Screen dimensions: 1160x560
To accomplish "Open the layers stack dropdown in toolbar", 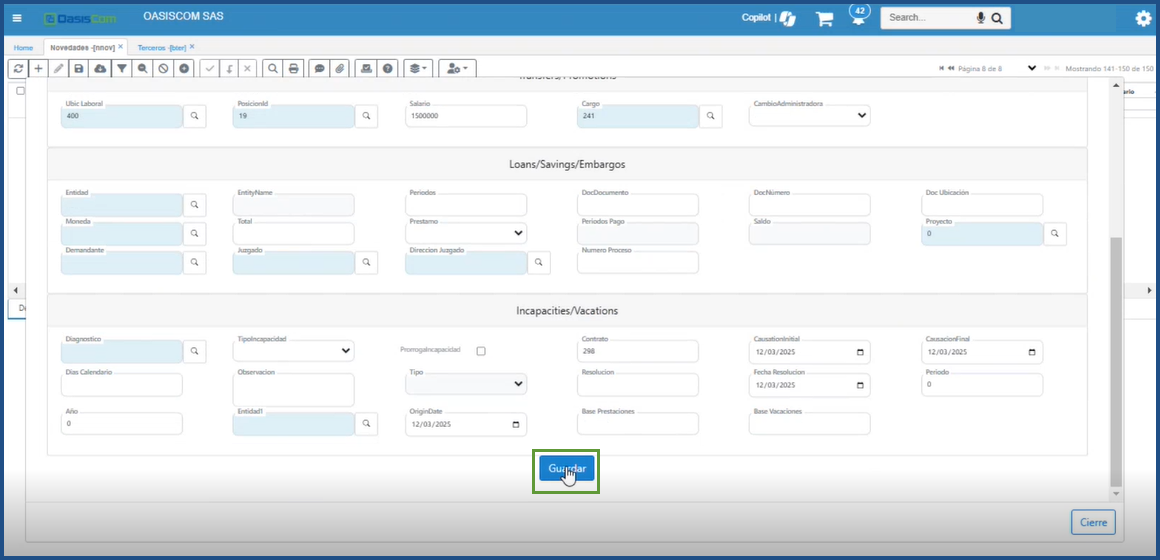I will (418, 68).
